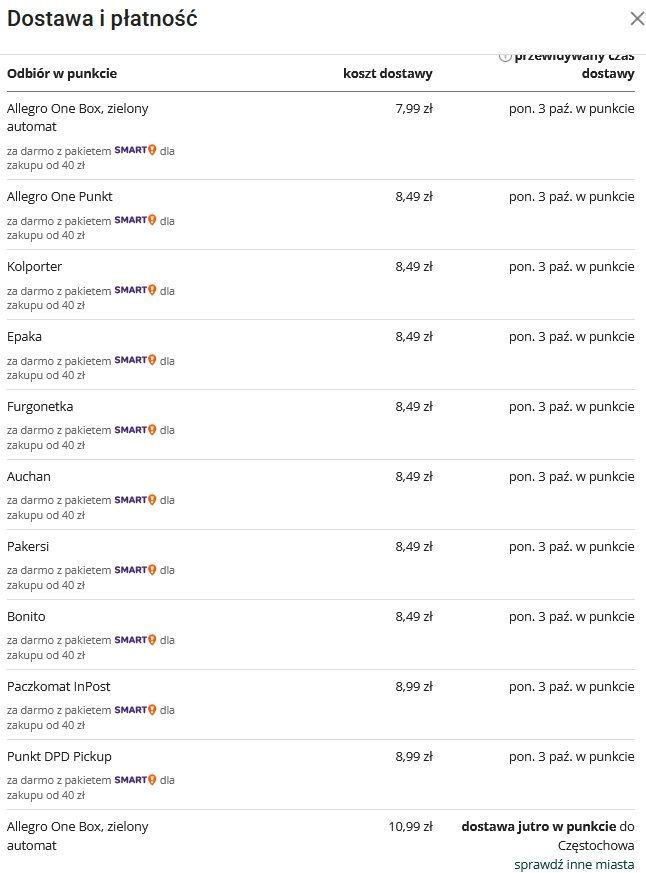Click the Odbiór w punkcie section heading
The width and height of the screenshot is (646, 873).
pos(62,74)
